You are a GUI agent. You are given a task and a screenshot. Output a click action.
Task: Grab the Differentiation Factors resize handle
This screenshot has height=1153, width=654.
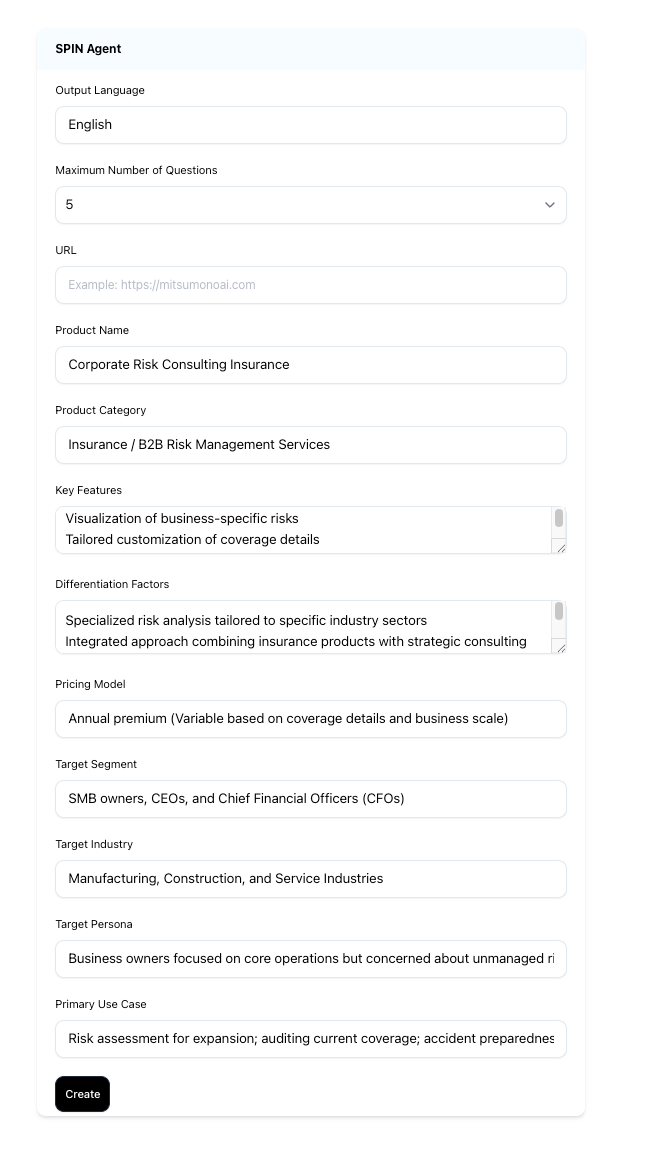click(561, 647)
